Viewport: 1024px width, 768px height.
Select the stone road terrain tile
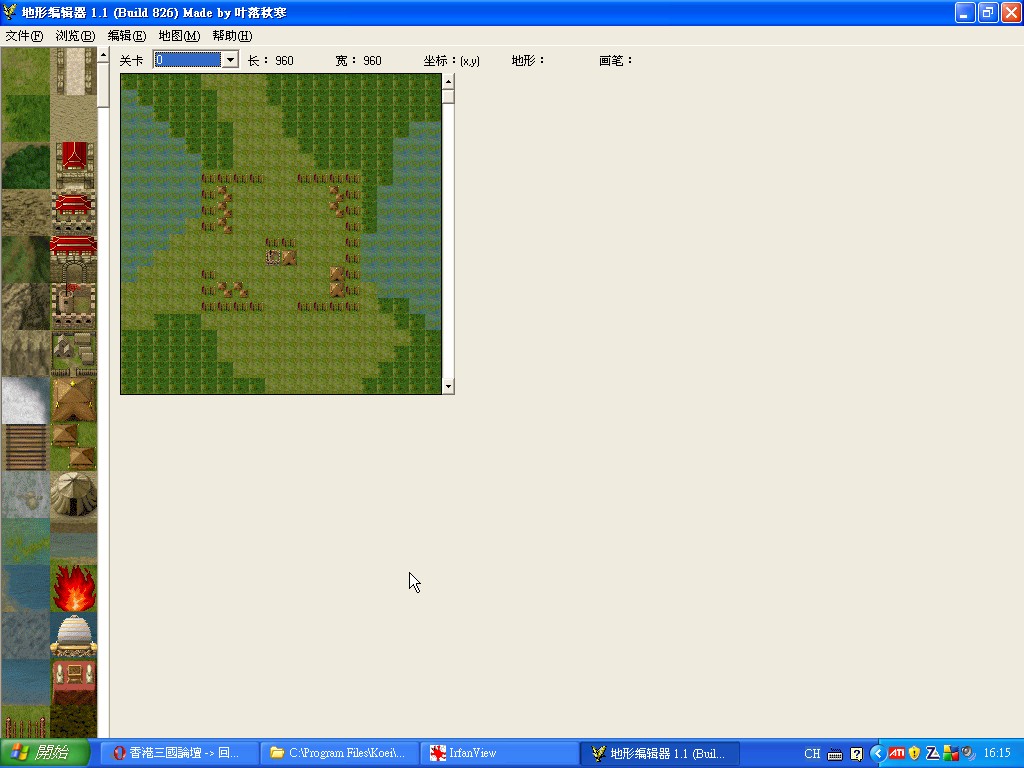73,71
